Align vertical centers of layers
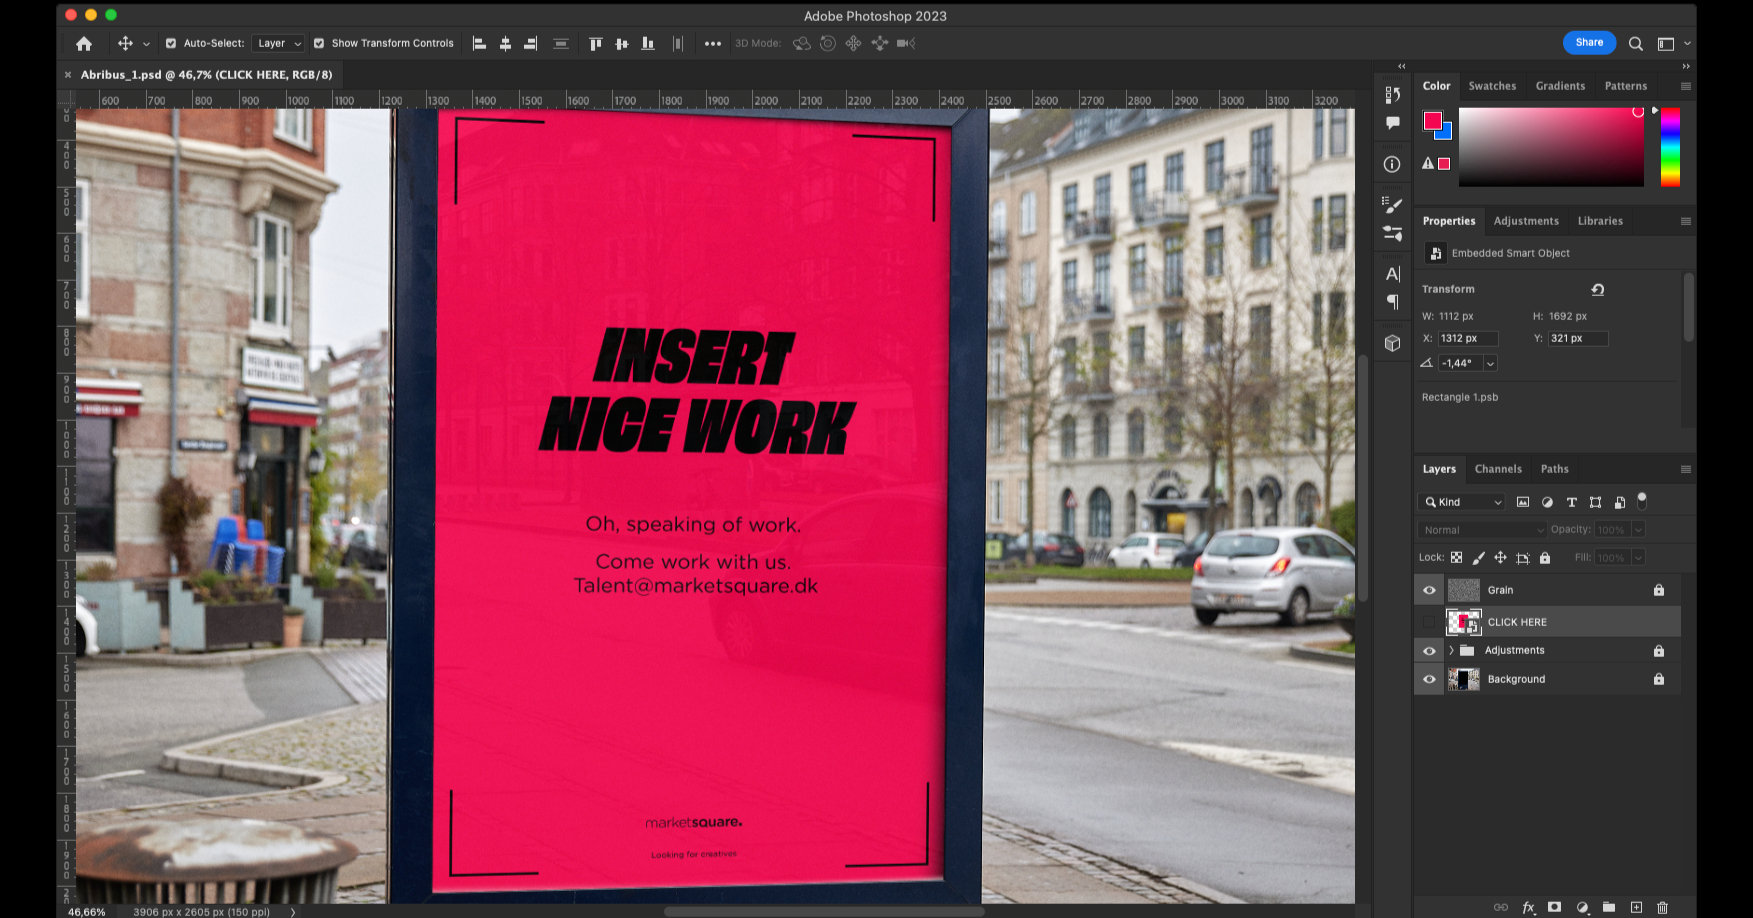 pos(622,43)
